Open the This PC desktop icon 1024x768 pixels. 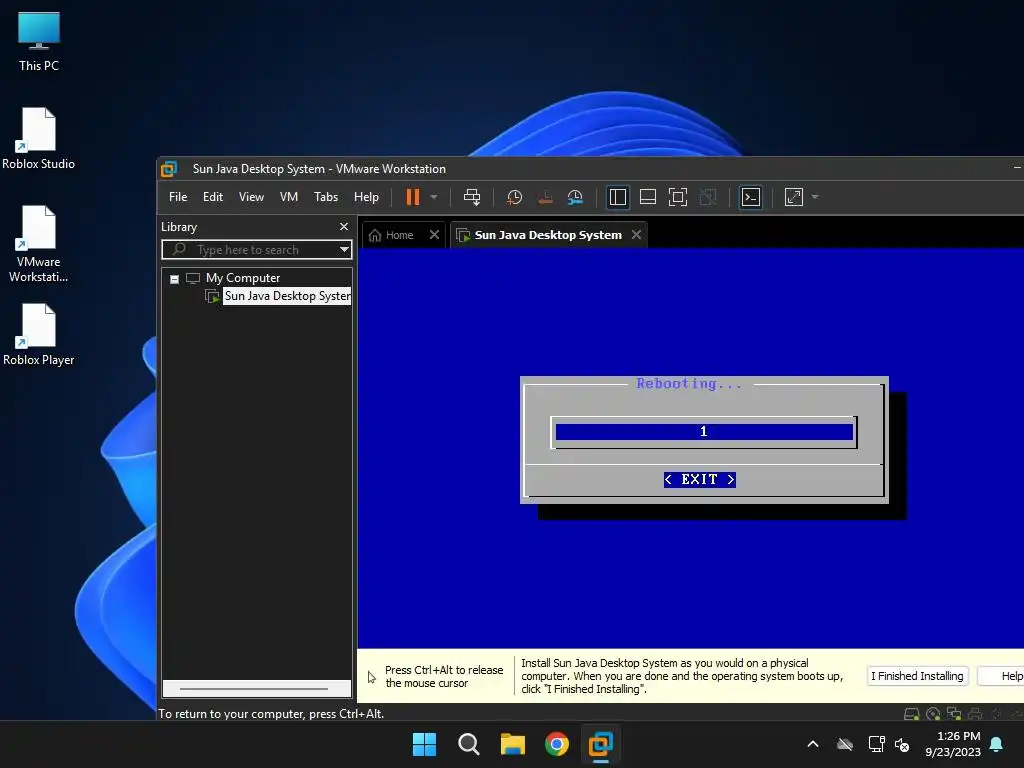[x=39, y=42]
